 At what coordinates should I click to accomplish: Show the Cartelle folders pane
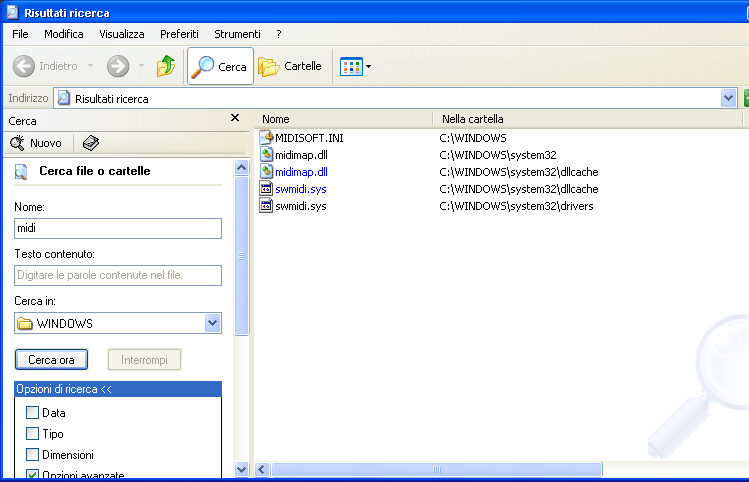(x=290, y=66)
